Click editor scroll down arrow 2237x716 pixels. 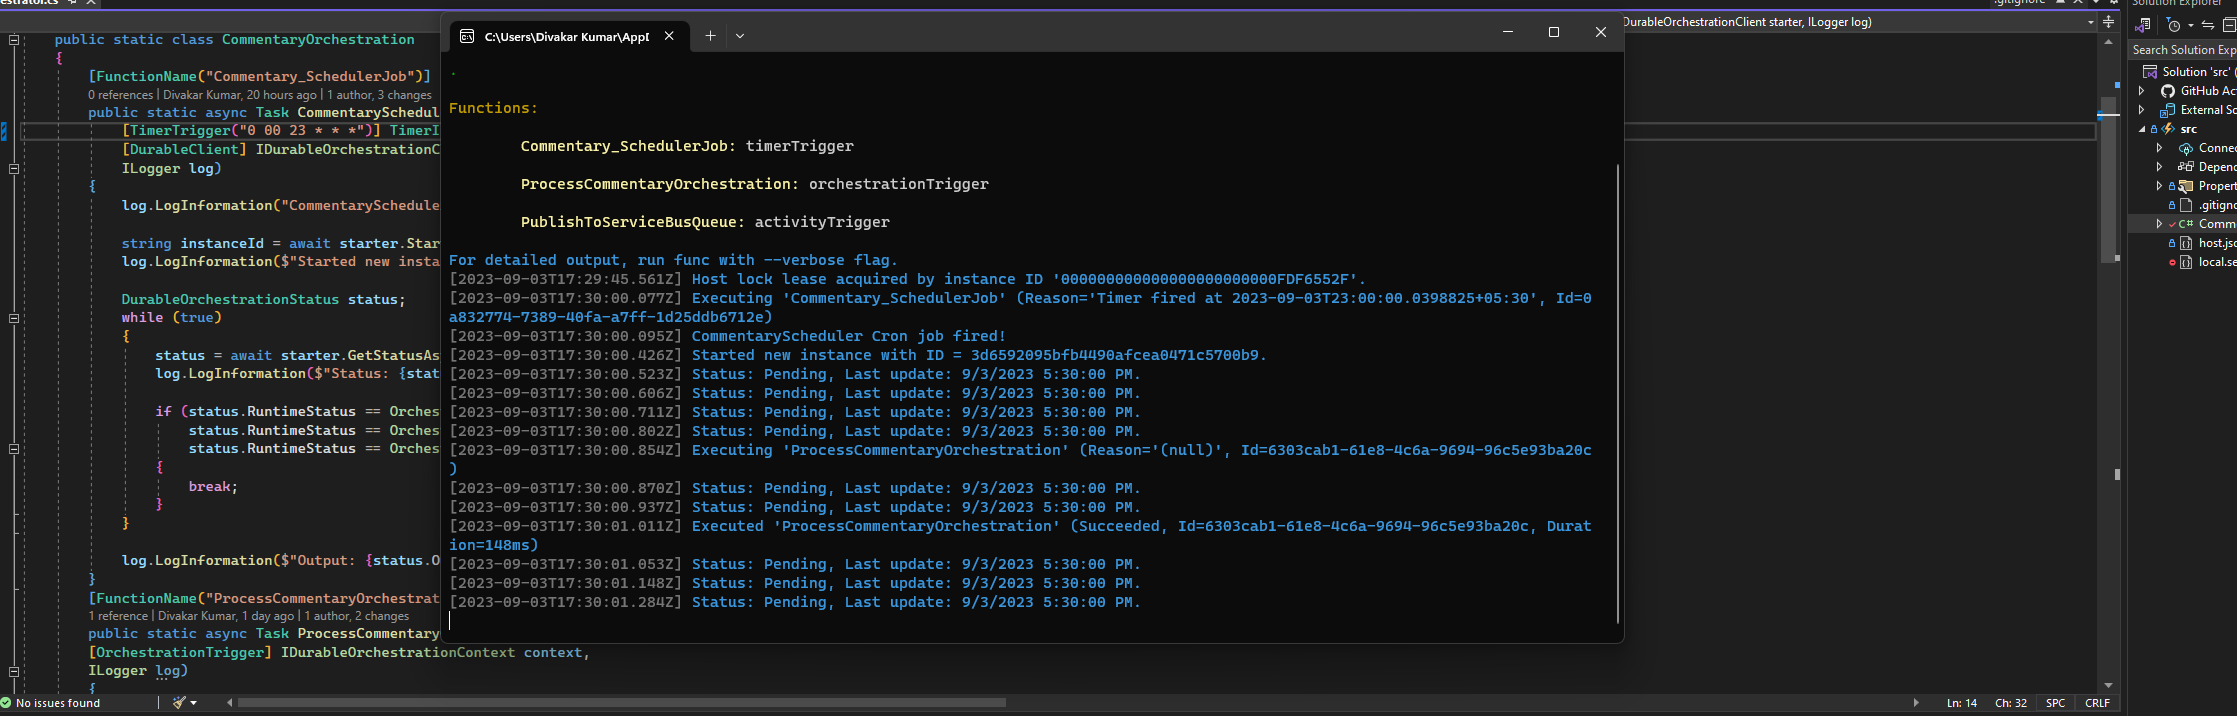click(x=2109, y=686)
